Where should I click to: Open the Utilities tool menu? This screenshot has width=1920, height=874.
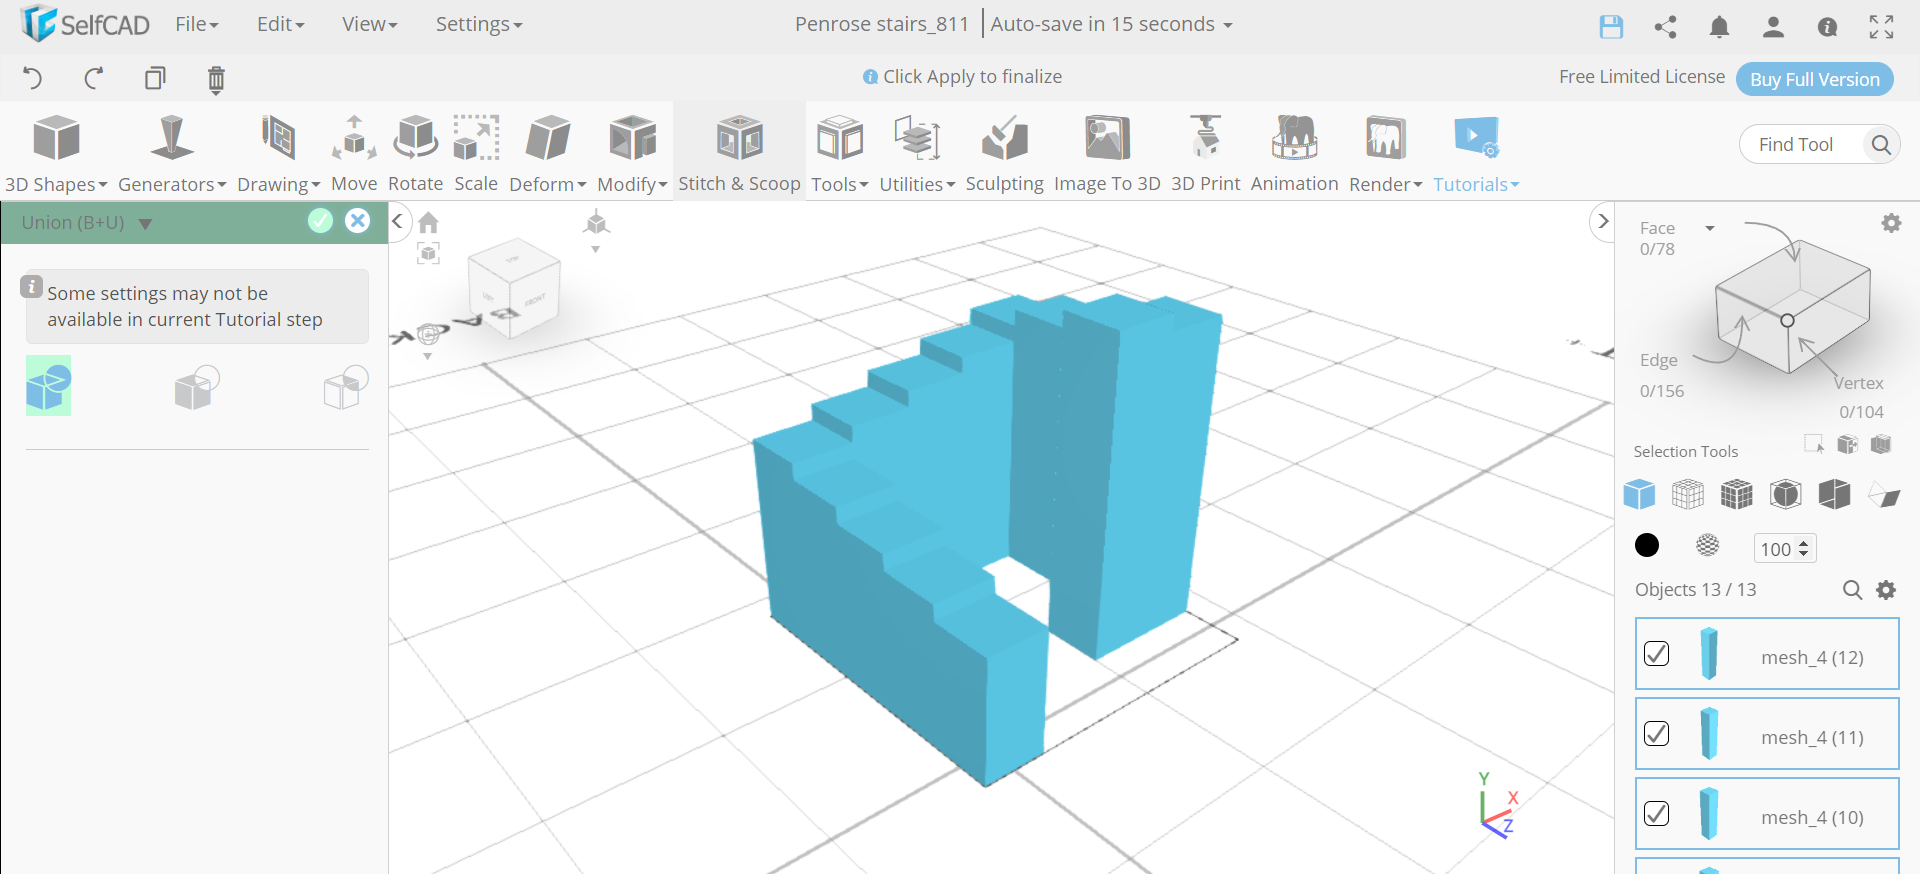pyautogui.click(x=917, y=153)
